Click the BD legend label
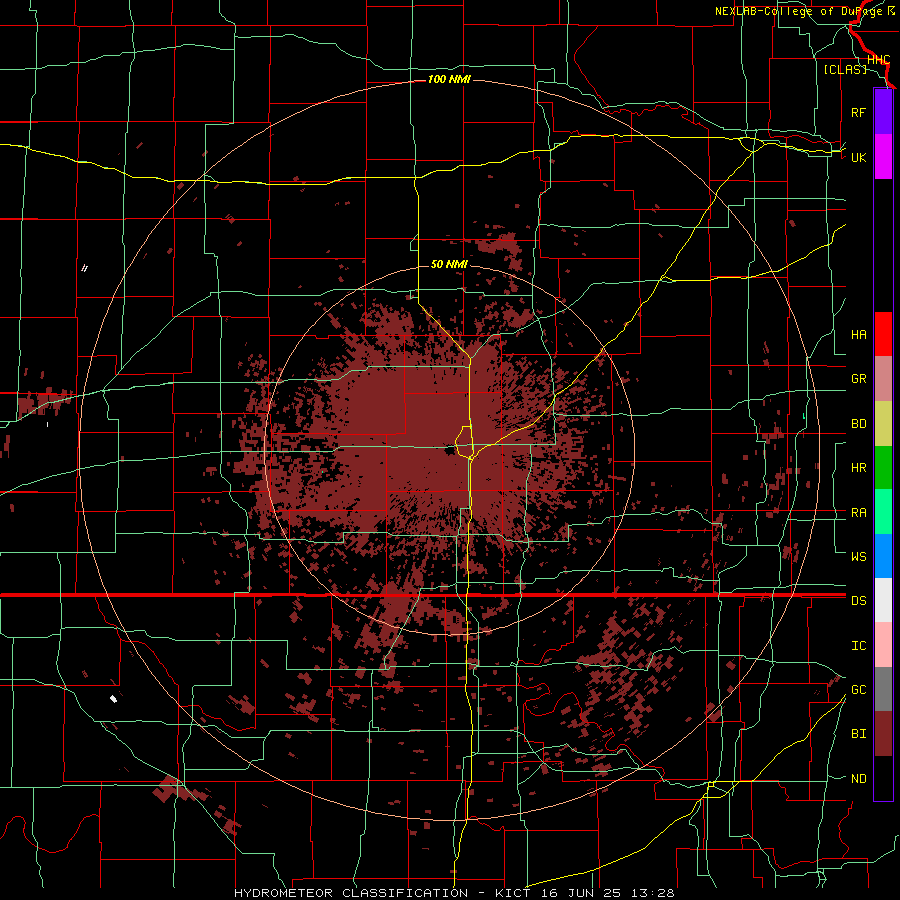 [x=858, y=424]
